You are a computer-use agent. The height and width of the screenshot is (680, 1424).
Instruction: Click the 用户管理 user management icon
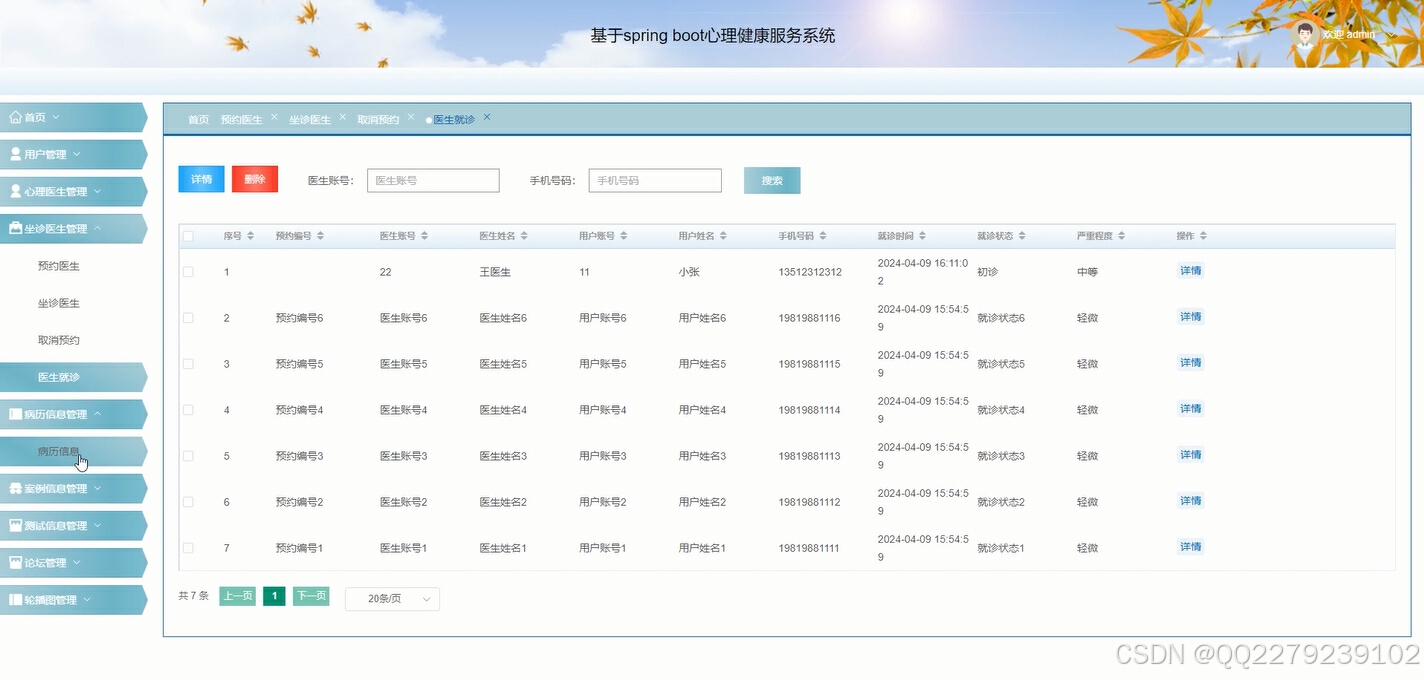(x=15, y=153)
